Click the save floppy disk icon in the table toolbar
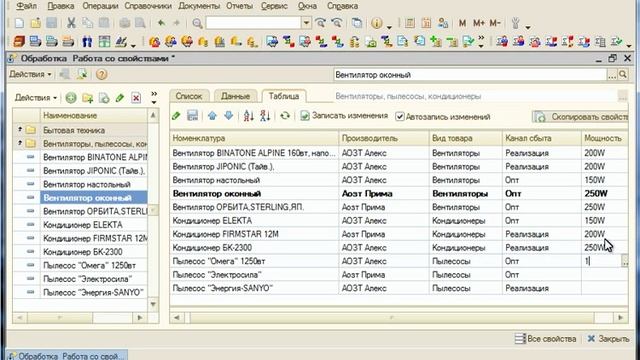Viewport: 640px width, 360px height. 192,116
